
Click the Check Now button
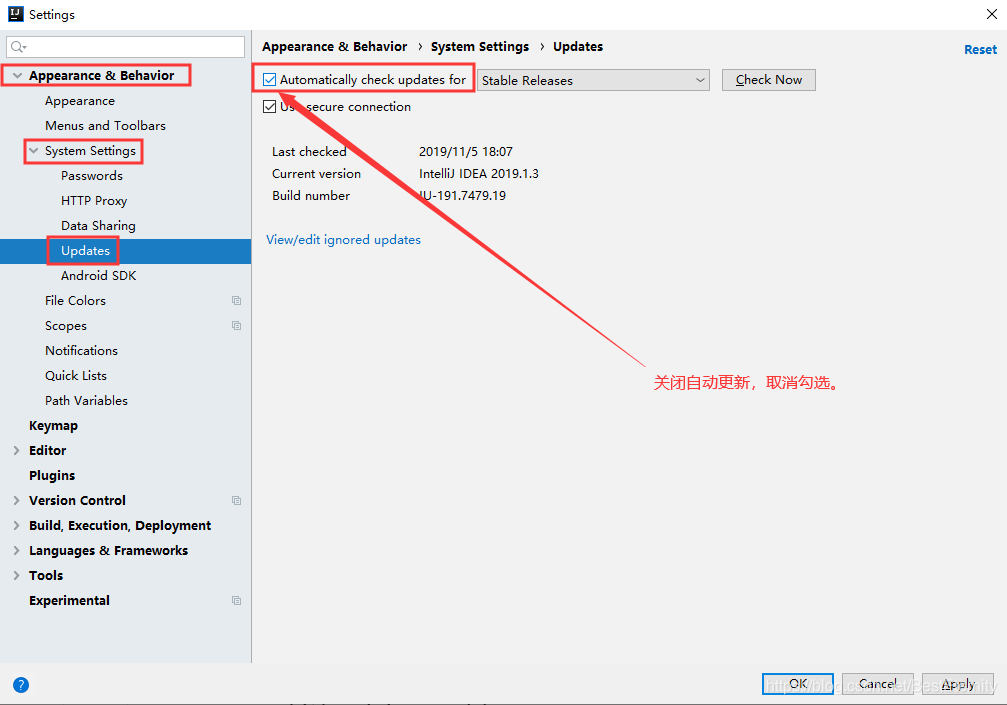(x=769, y=80)
